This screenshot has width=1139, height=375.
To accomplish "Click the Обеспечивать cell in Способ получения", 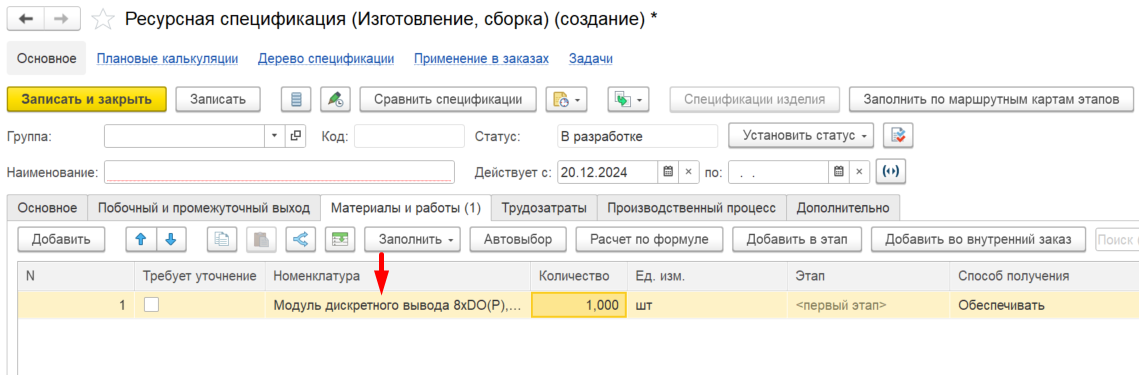I will click(1044, 305).
